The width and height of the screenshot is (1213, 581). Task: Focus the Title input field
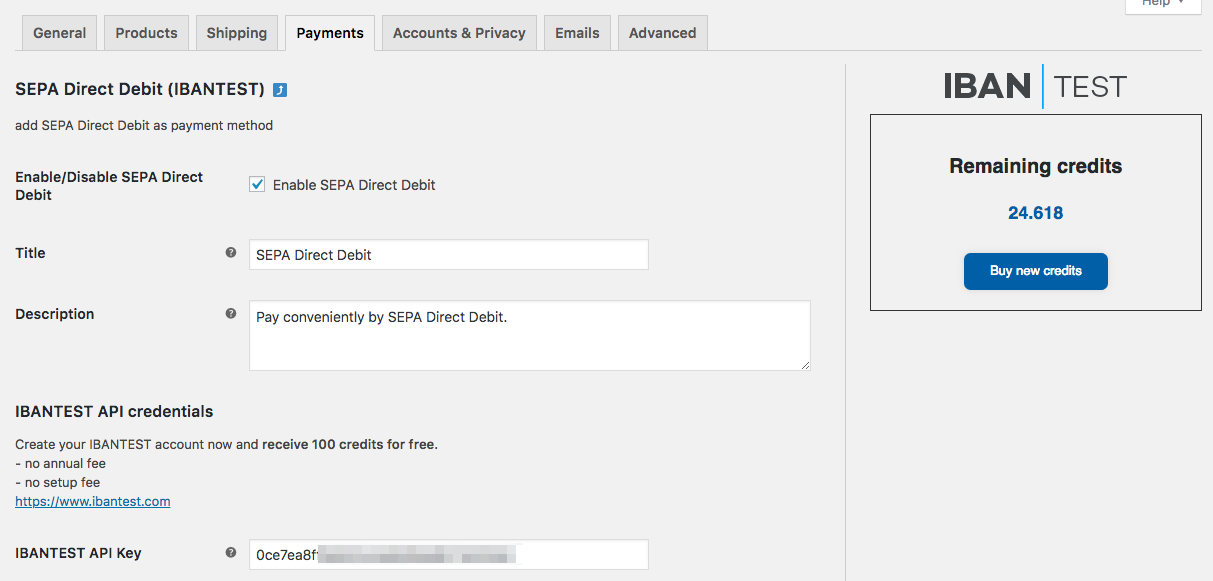tap(449, 254)
